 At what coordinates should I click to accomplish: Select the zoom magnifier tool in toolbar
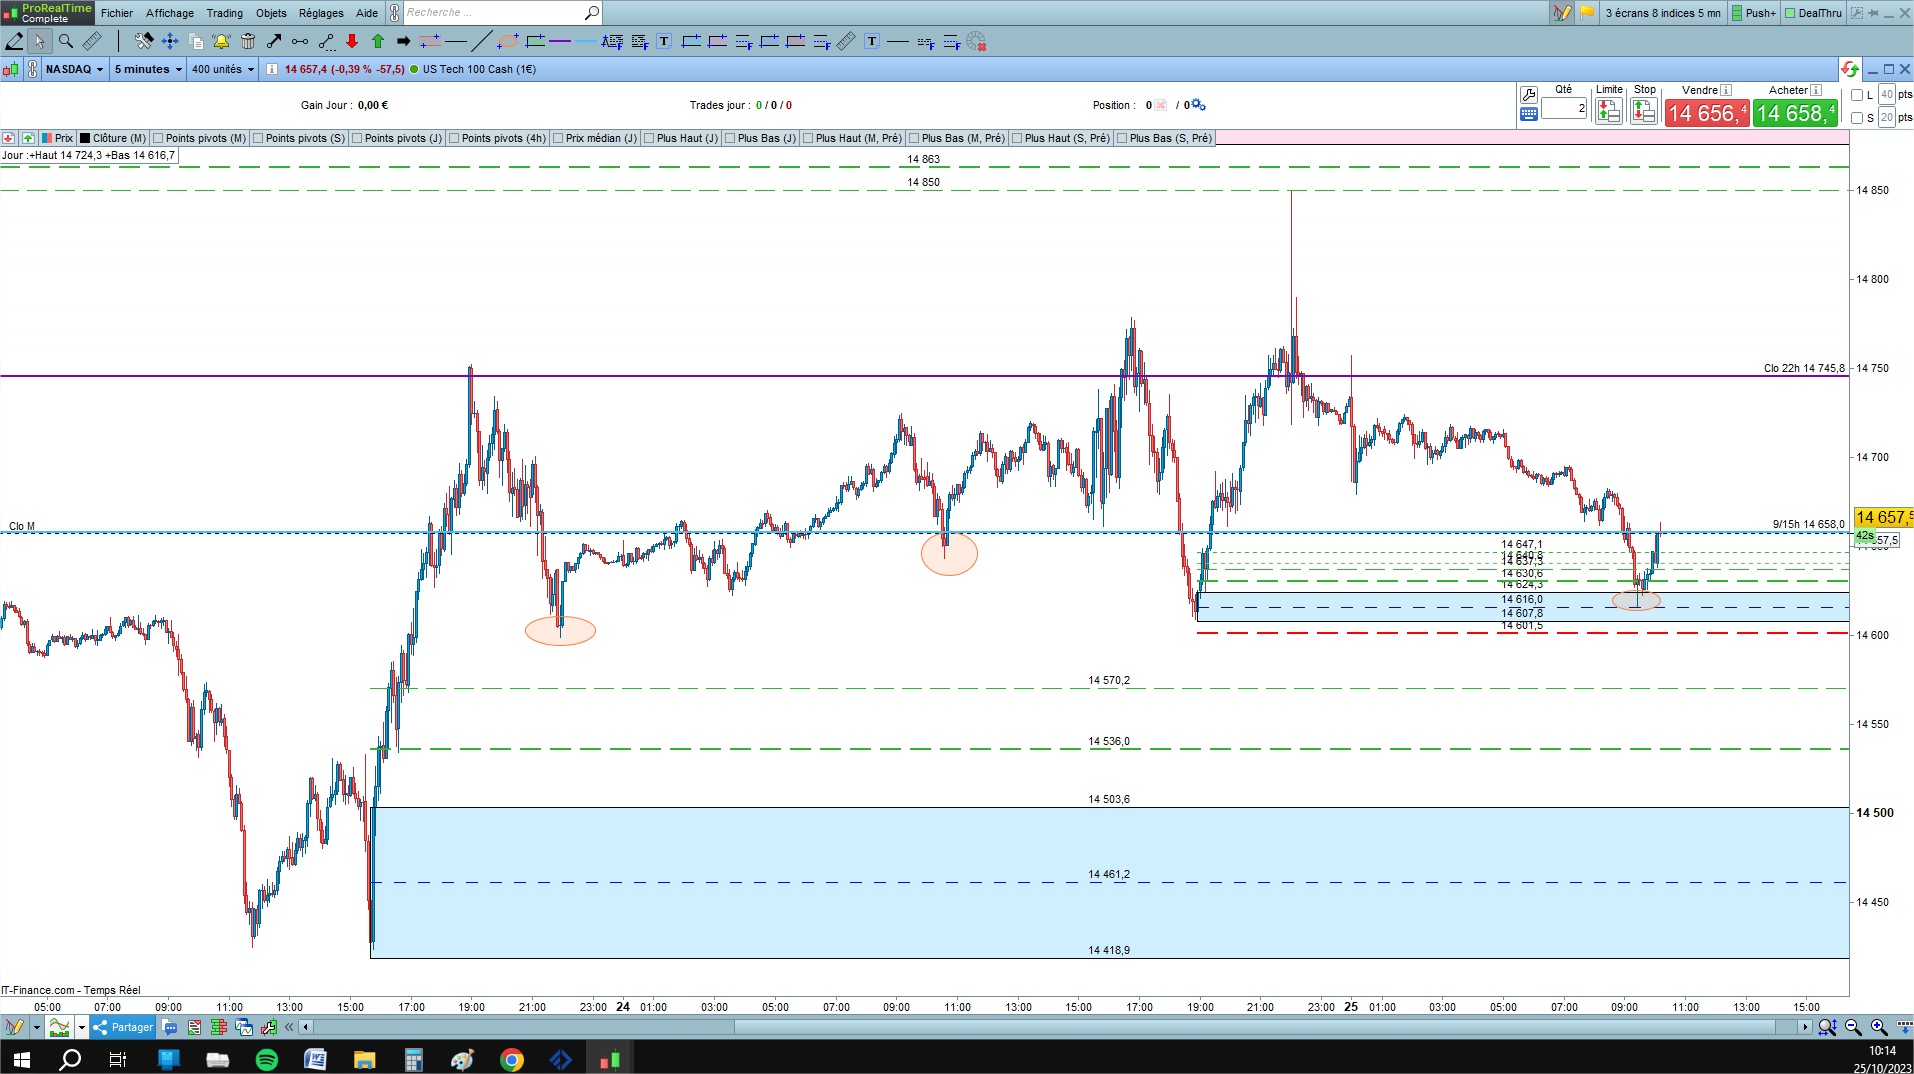(66, 41)
